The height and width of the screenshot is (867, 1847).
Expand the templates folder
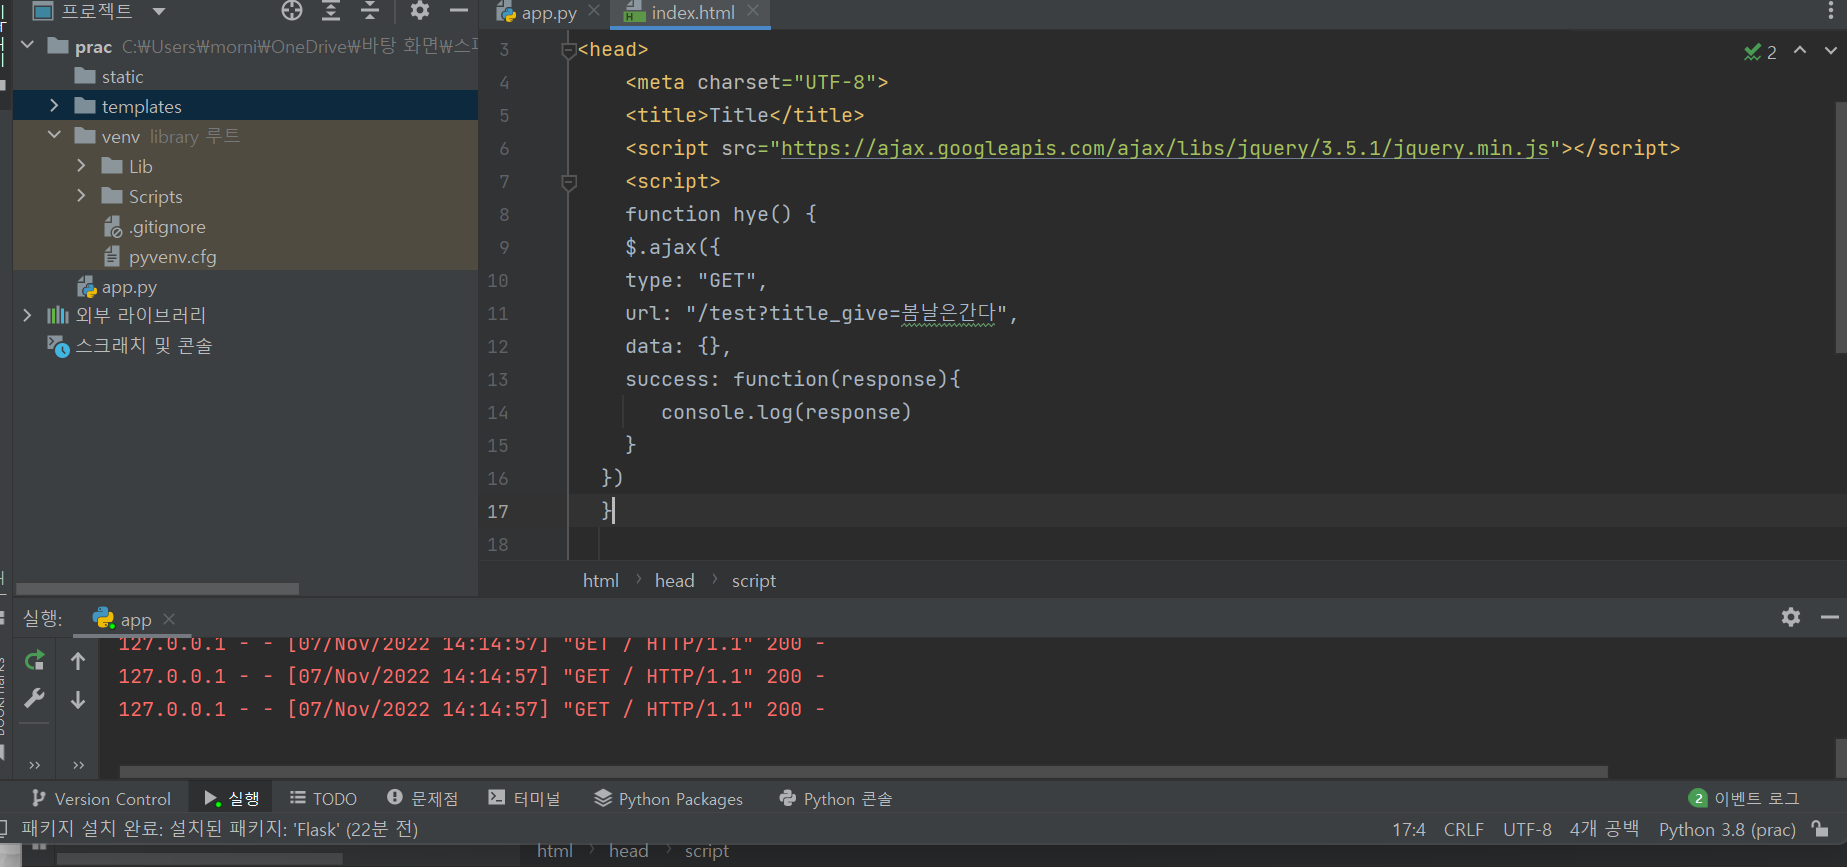pos(54,105)
